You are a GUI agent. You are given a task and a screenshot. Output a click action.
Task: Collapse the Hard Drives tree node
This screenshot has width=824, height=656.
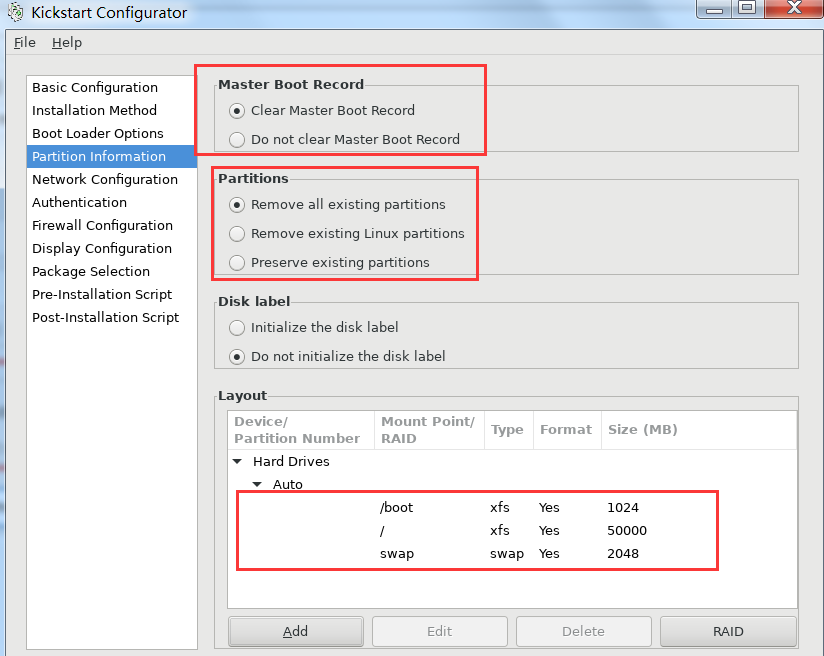point(238,462)
